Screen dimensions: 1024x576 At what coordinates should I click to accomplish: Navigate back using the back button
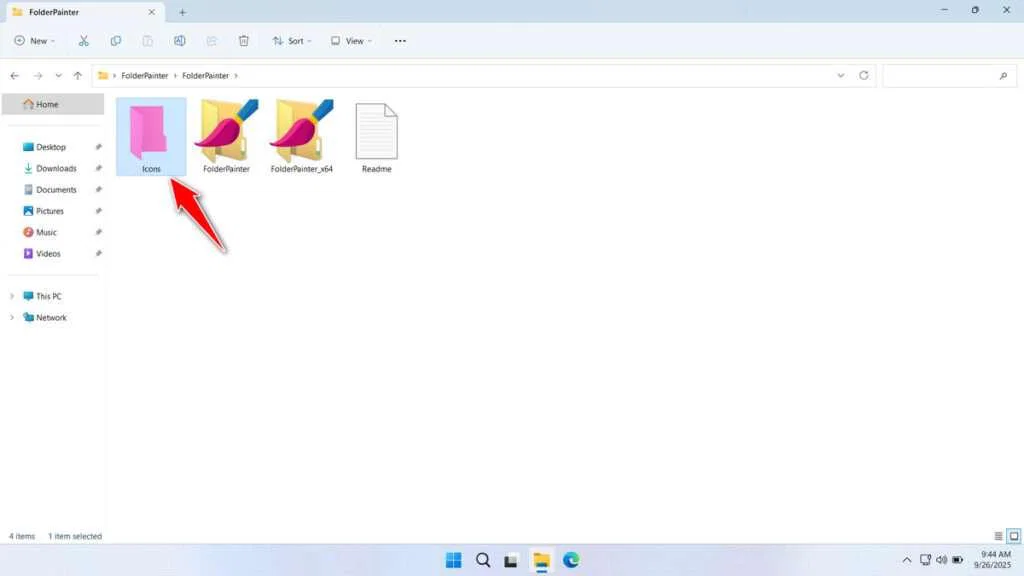(14, 75)
